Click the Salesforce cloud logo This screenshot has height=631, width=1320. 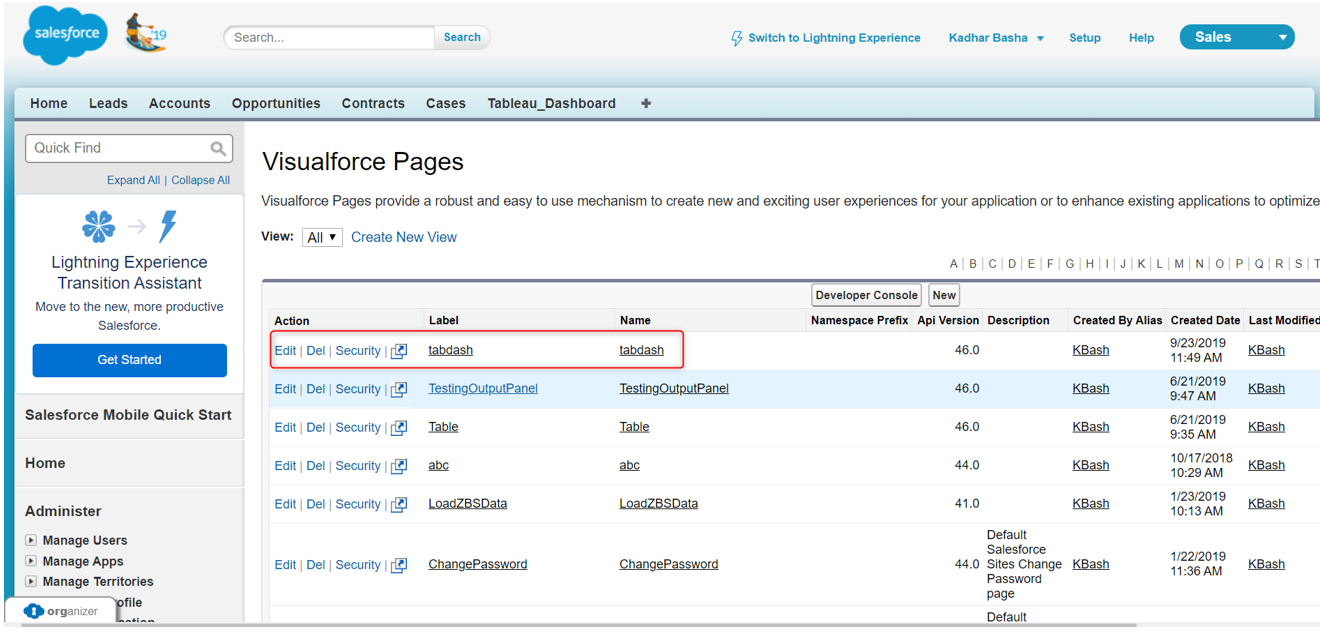[x=64, y=34]
